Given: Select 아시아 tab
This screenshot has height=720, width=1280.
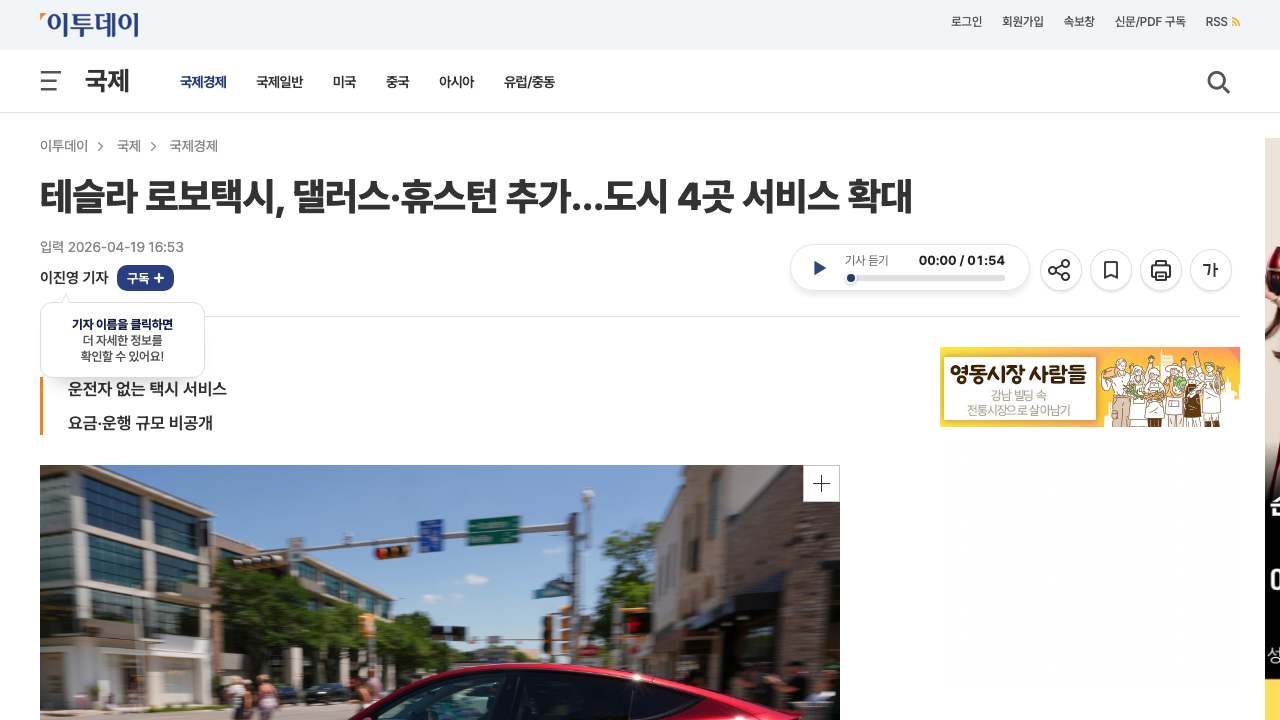Looking at the screenshot, I should (456, 82).
